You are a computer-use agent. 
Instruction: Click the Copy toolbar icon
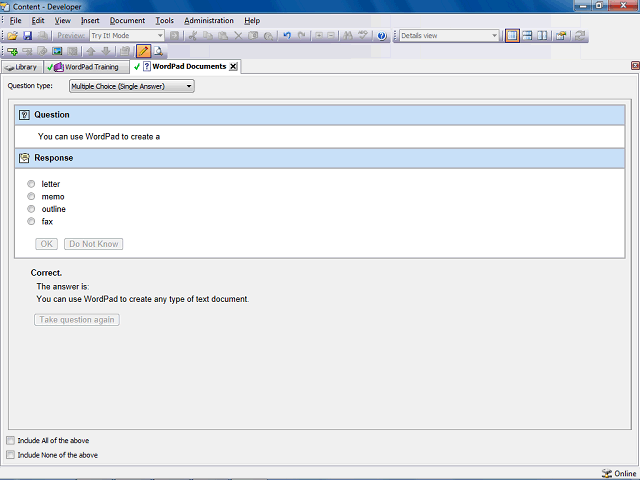click(x=208, y=36)
